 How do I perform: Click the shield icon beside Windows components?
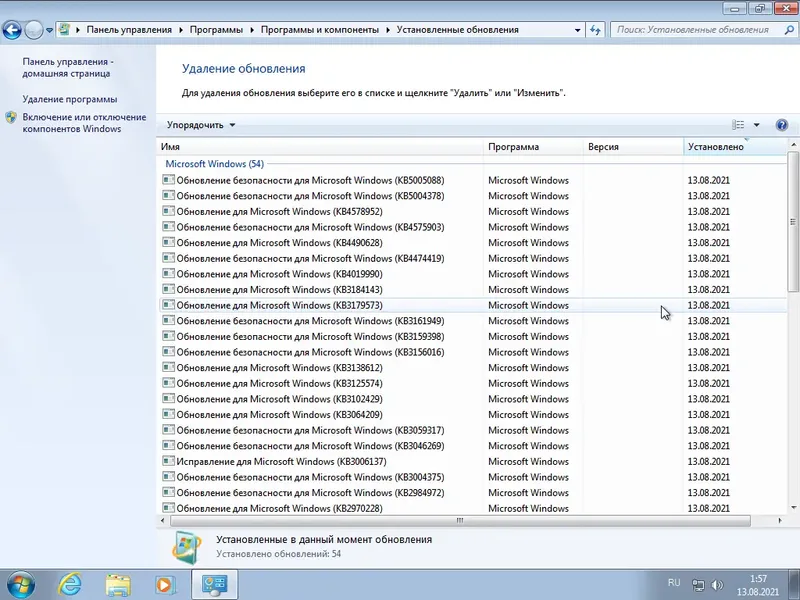coord(11,117)
